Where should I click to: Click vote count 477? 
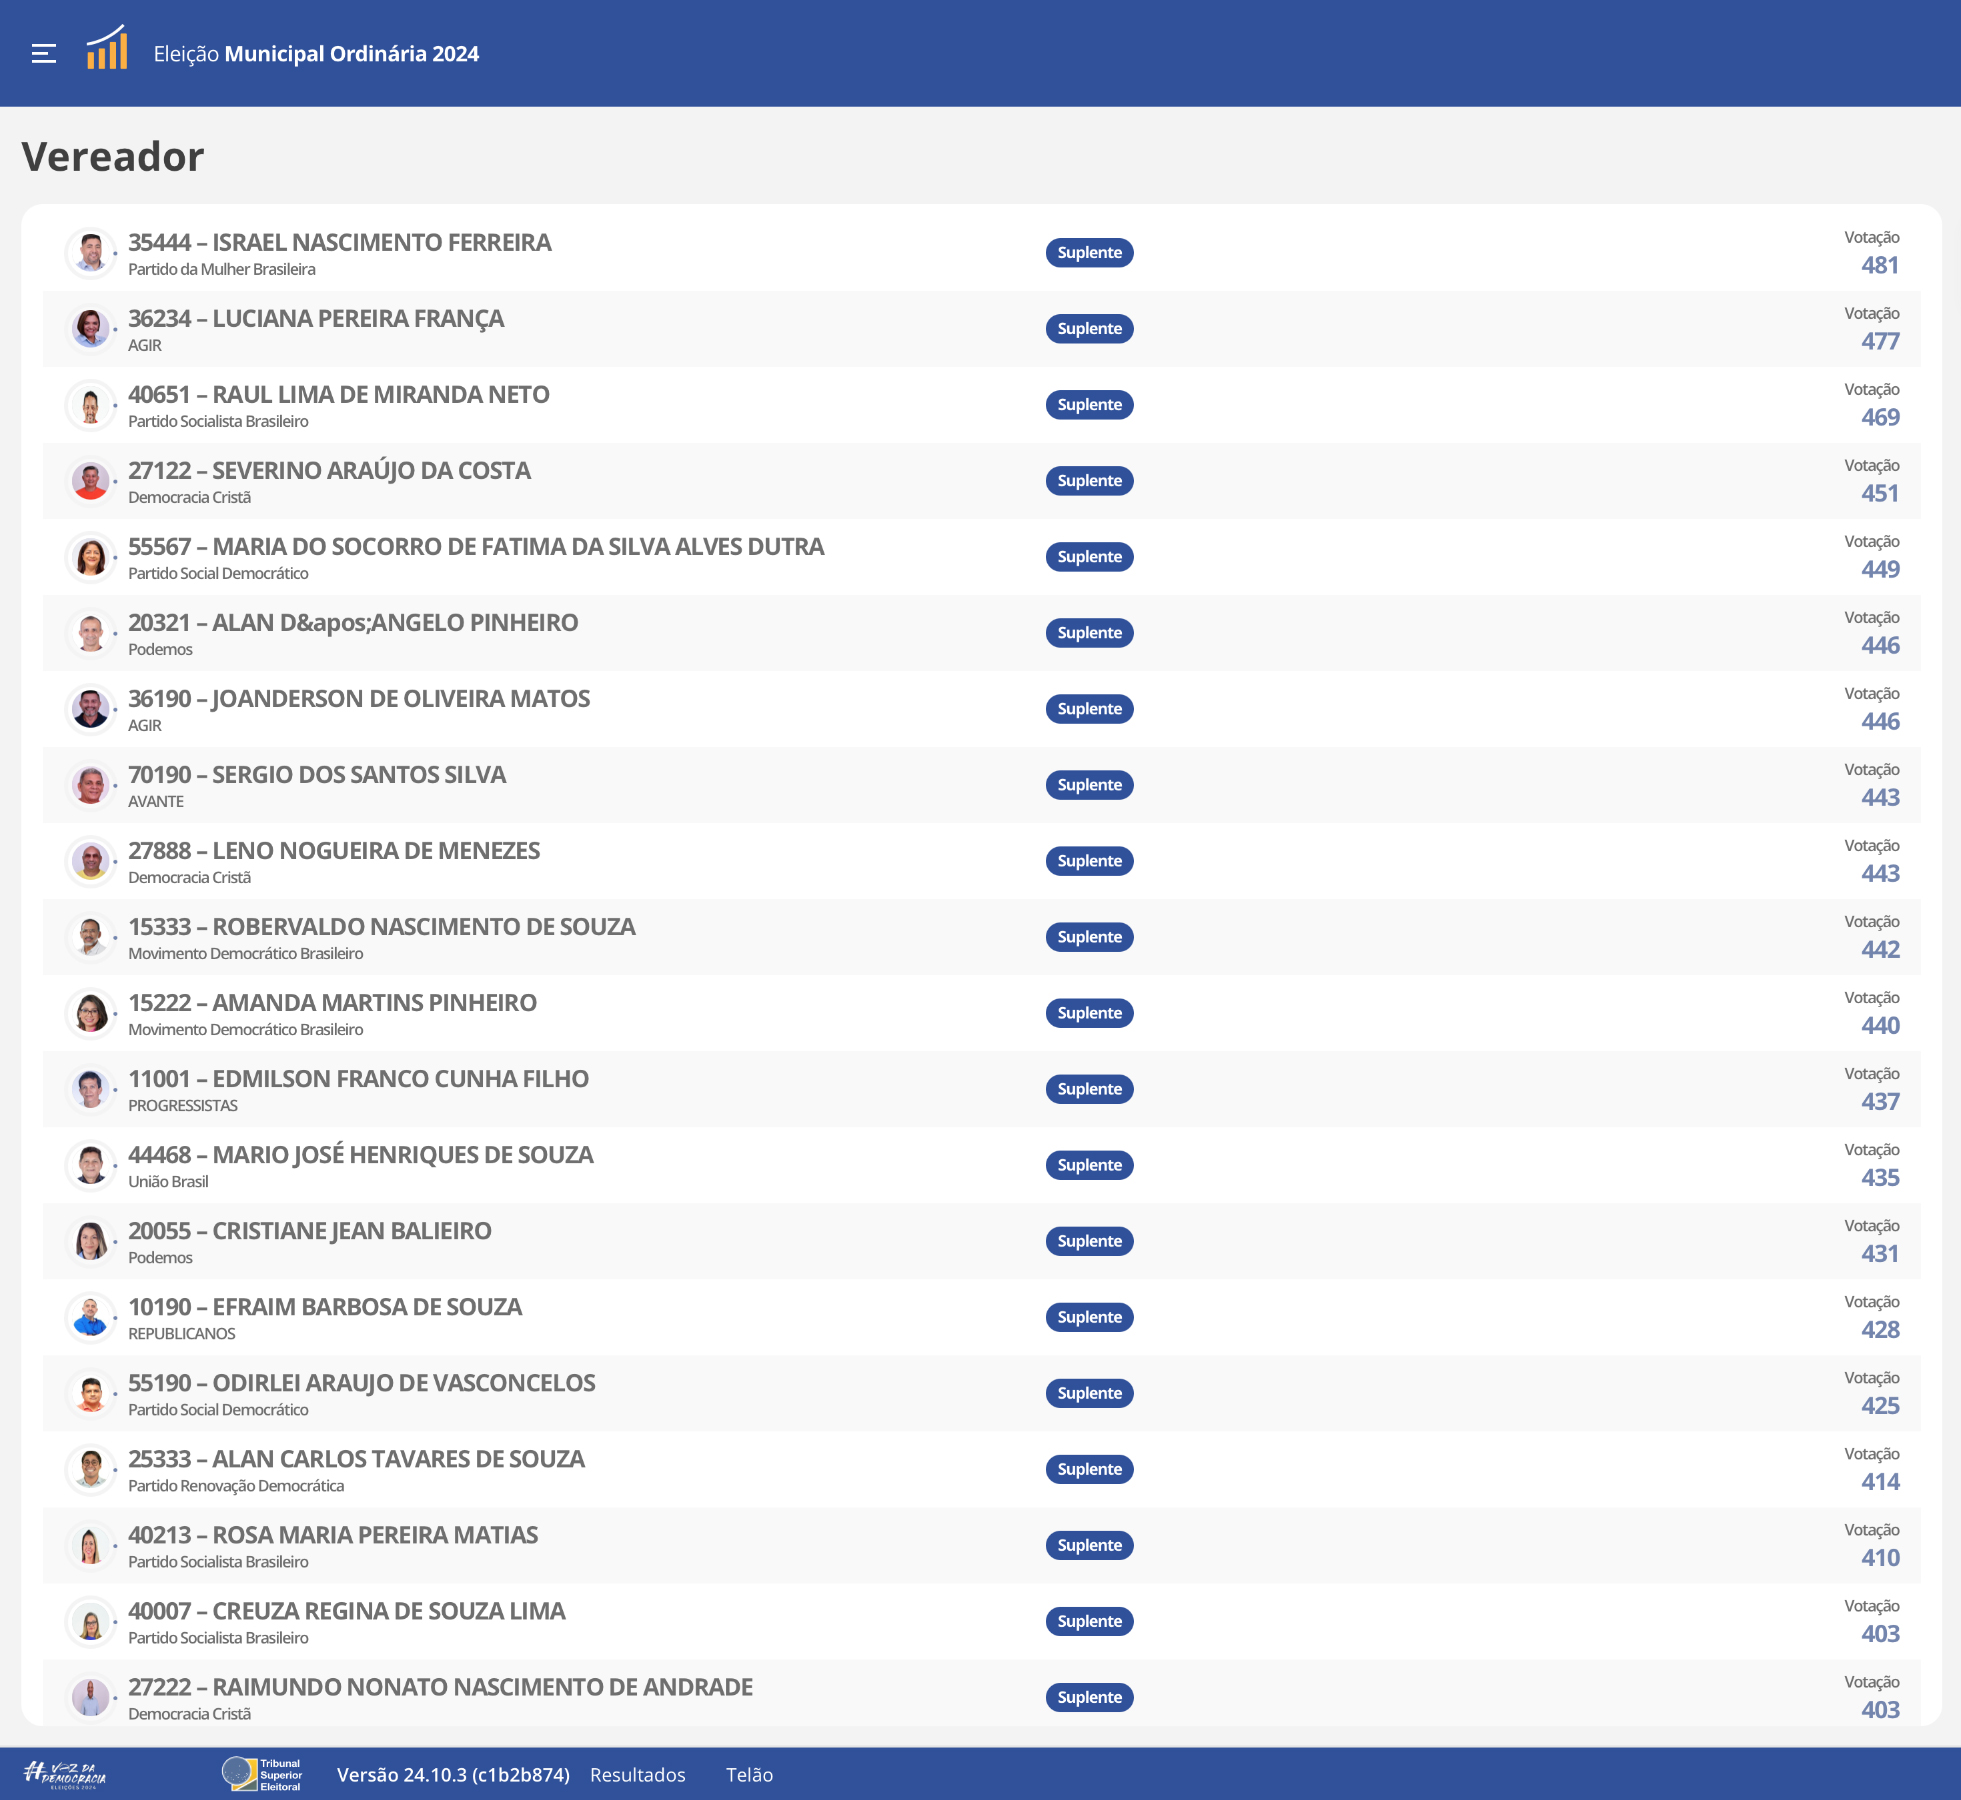pyautogui.click(x=1880, y=342)
